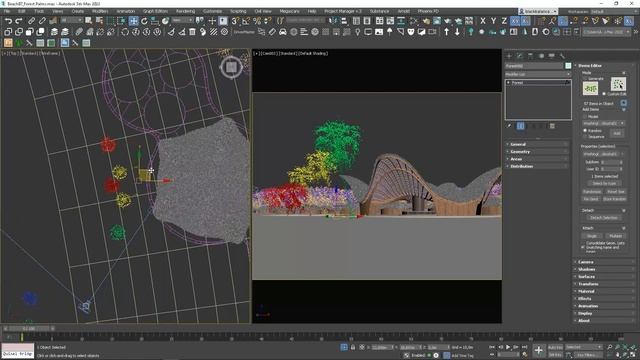Click the up arrow toolbar icon

[447, 32]
